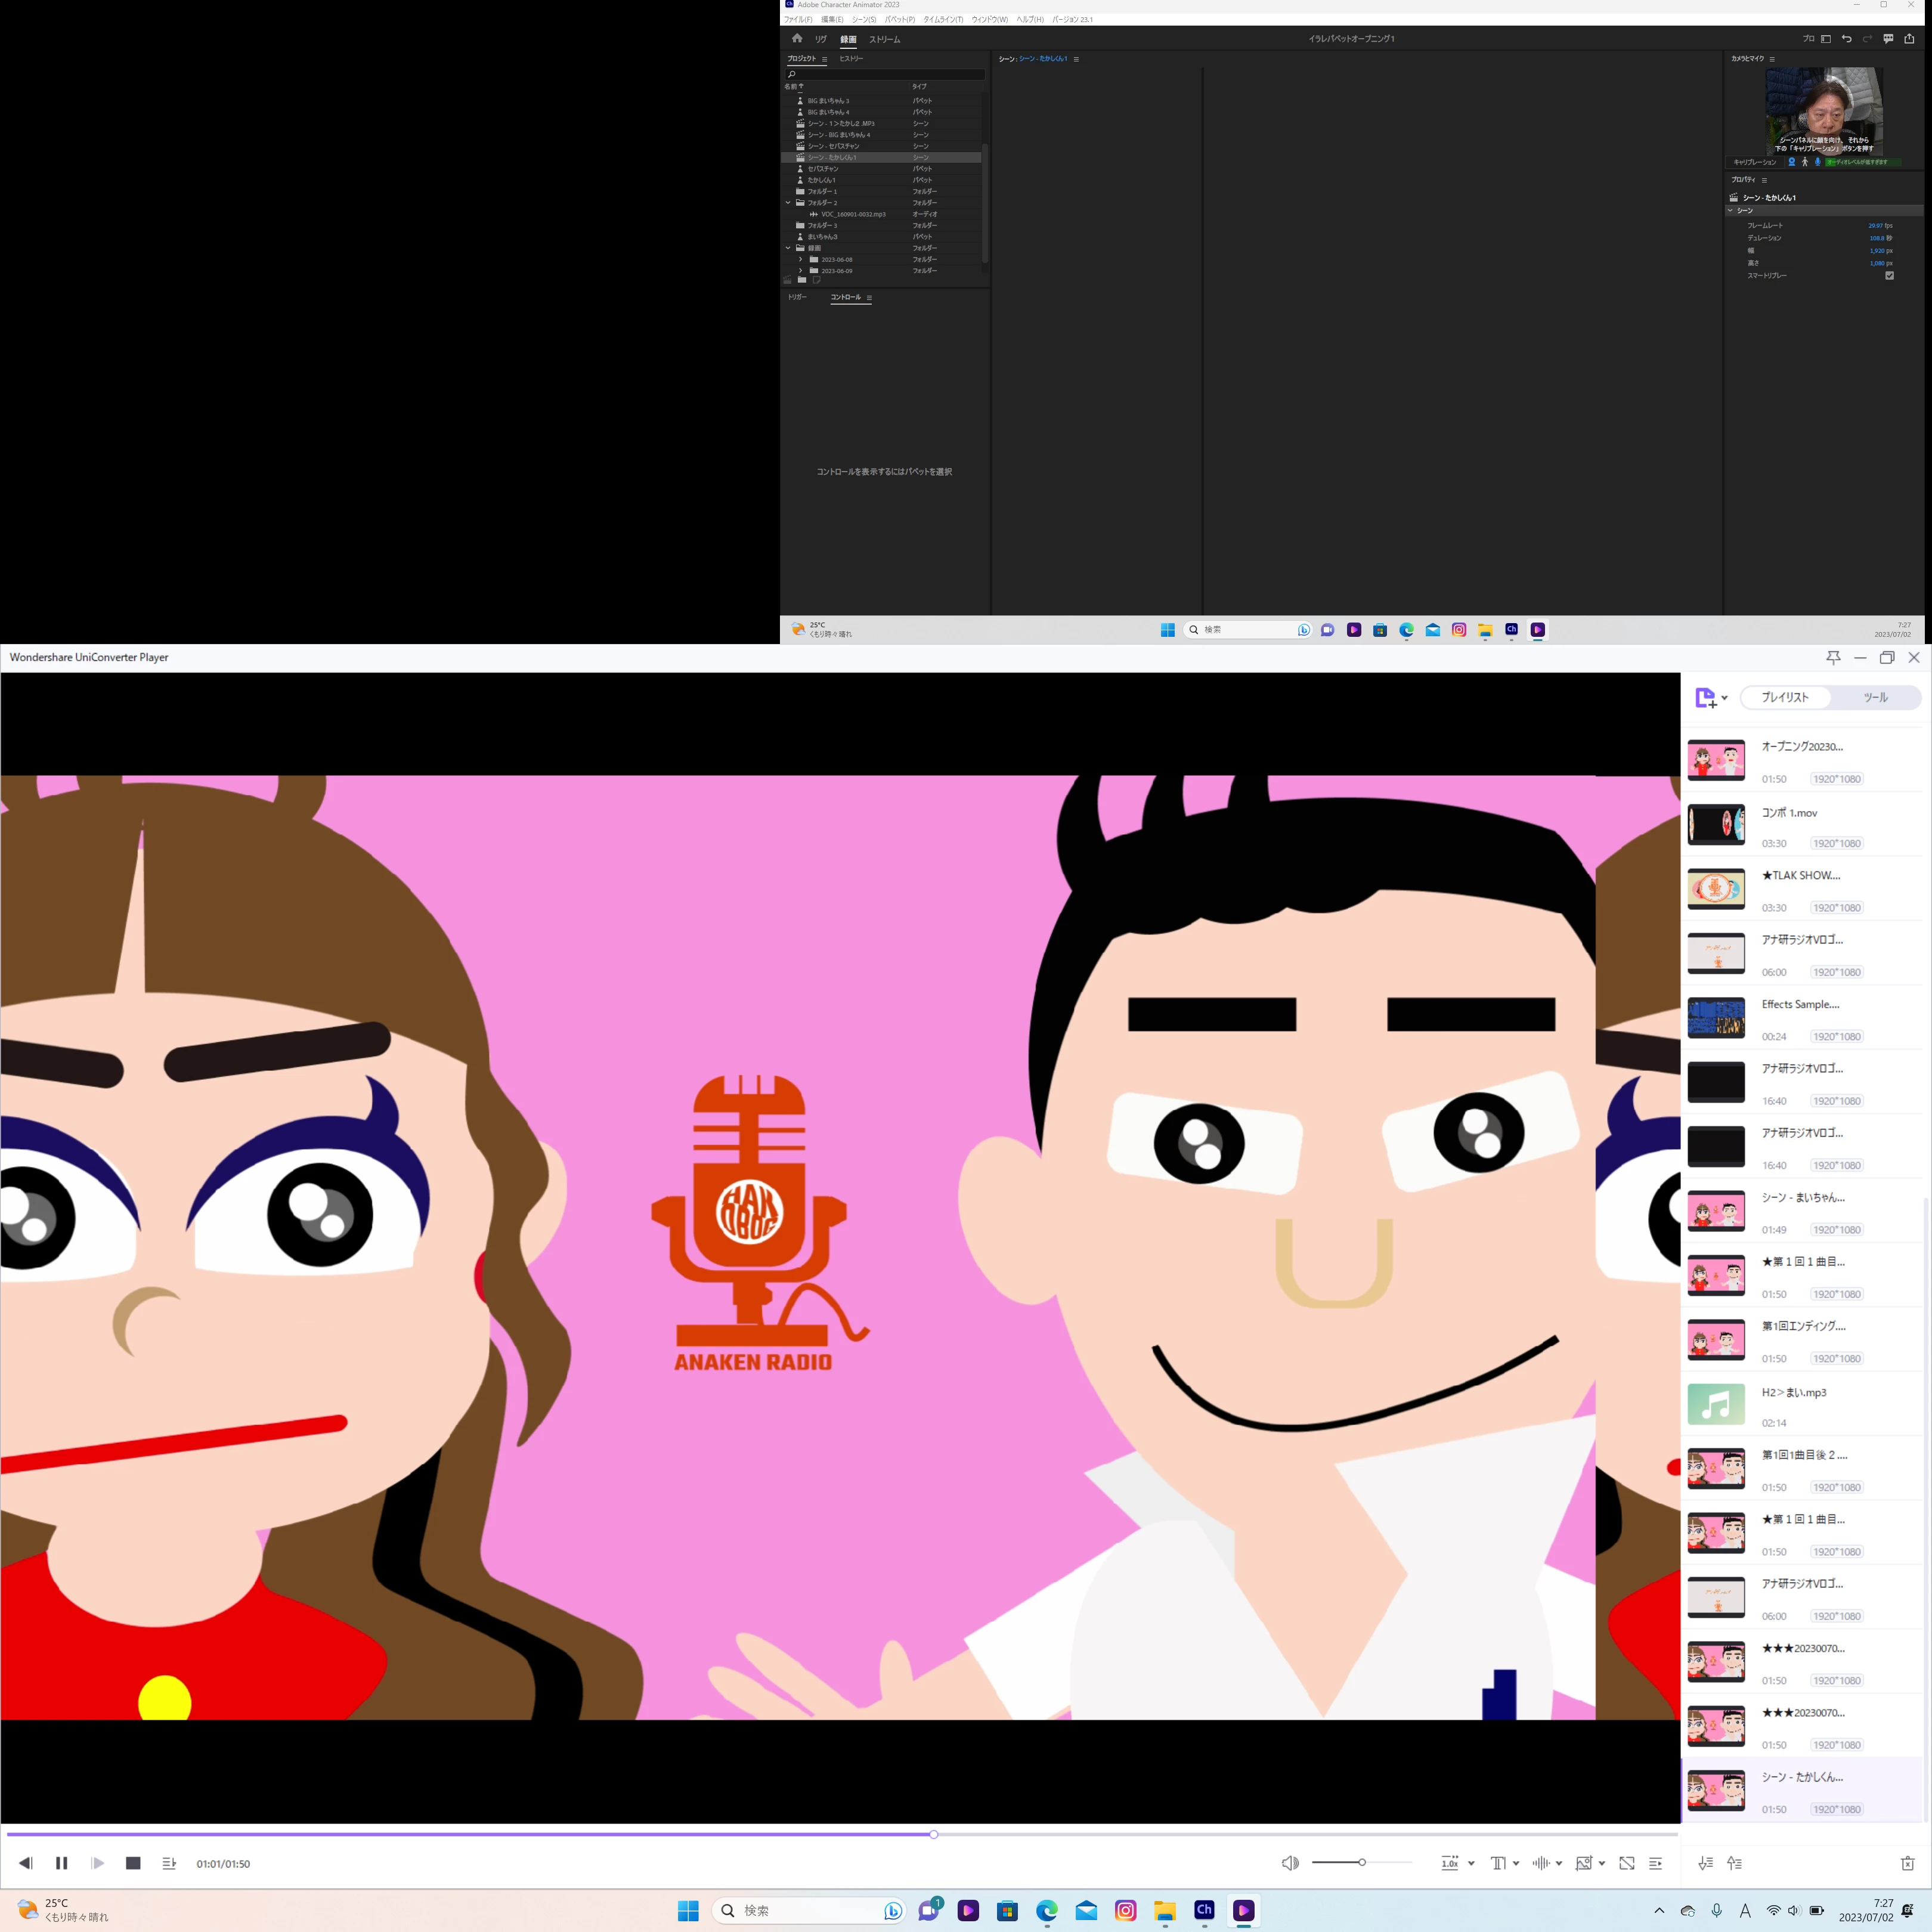Open the playback speed dropdown arrow
This screenshot has width=1932, height=1932.
click(x=1471, y=1863)
